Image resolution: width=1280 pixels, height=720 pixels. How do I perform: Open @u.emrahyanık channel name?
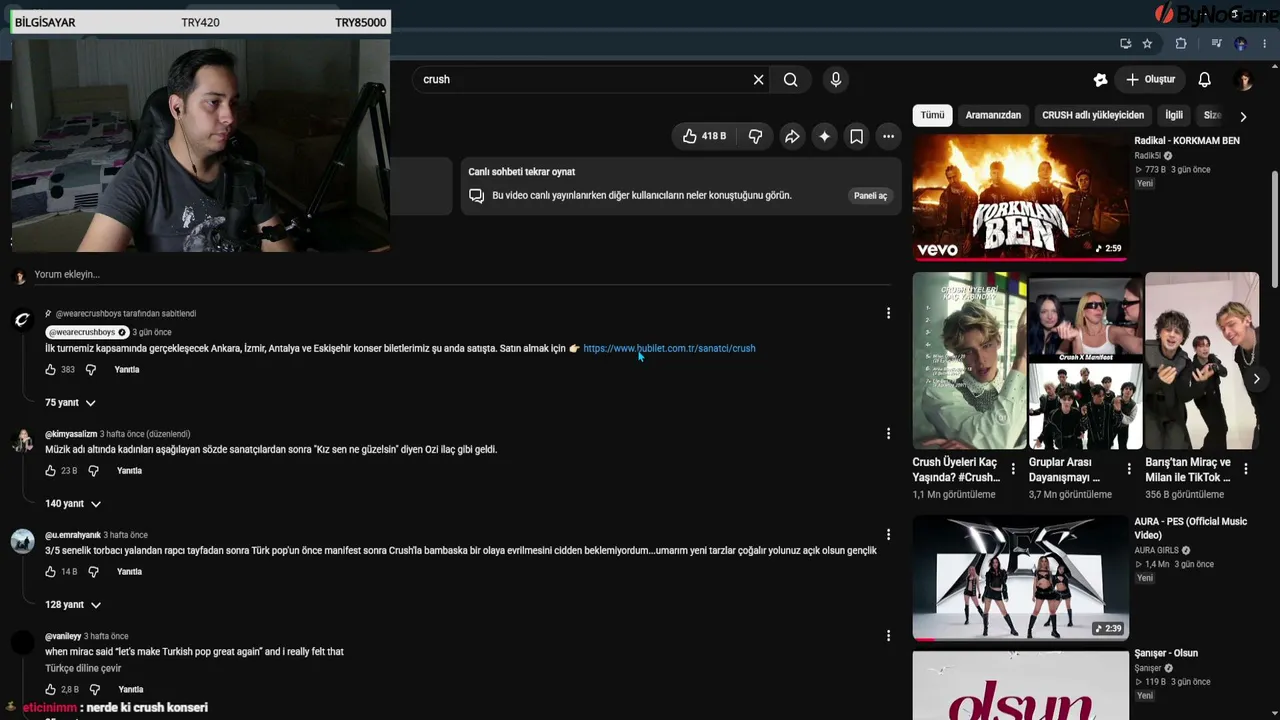pos(73,535)
